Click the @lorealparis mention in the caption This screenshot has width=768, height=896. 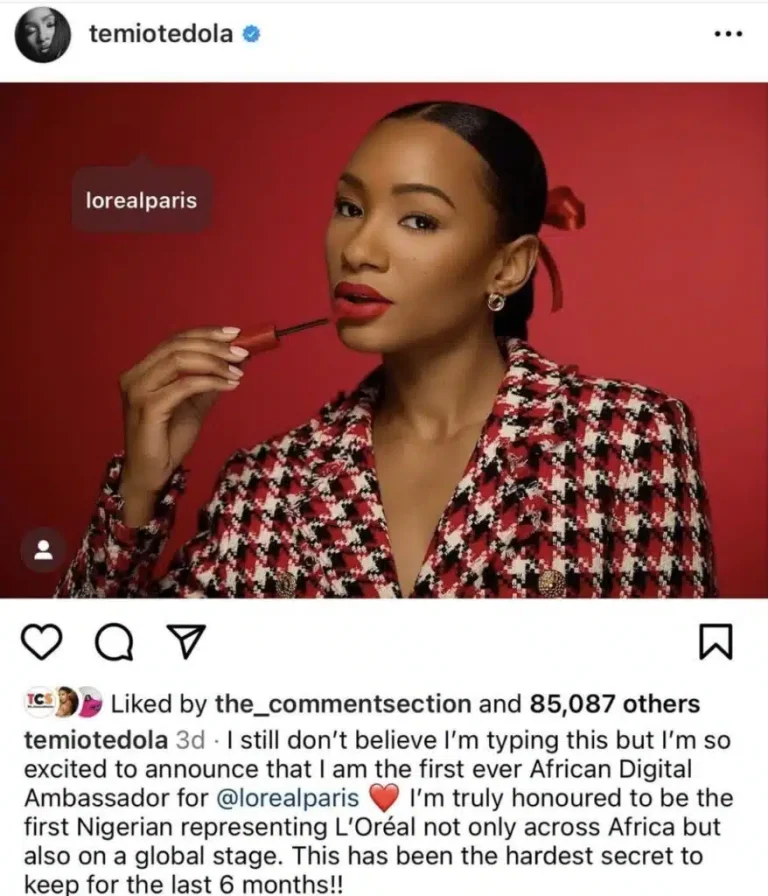287,798
